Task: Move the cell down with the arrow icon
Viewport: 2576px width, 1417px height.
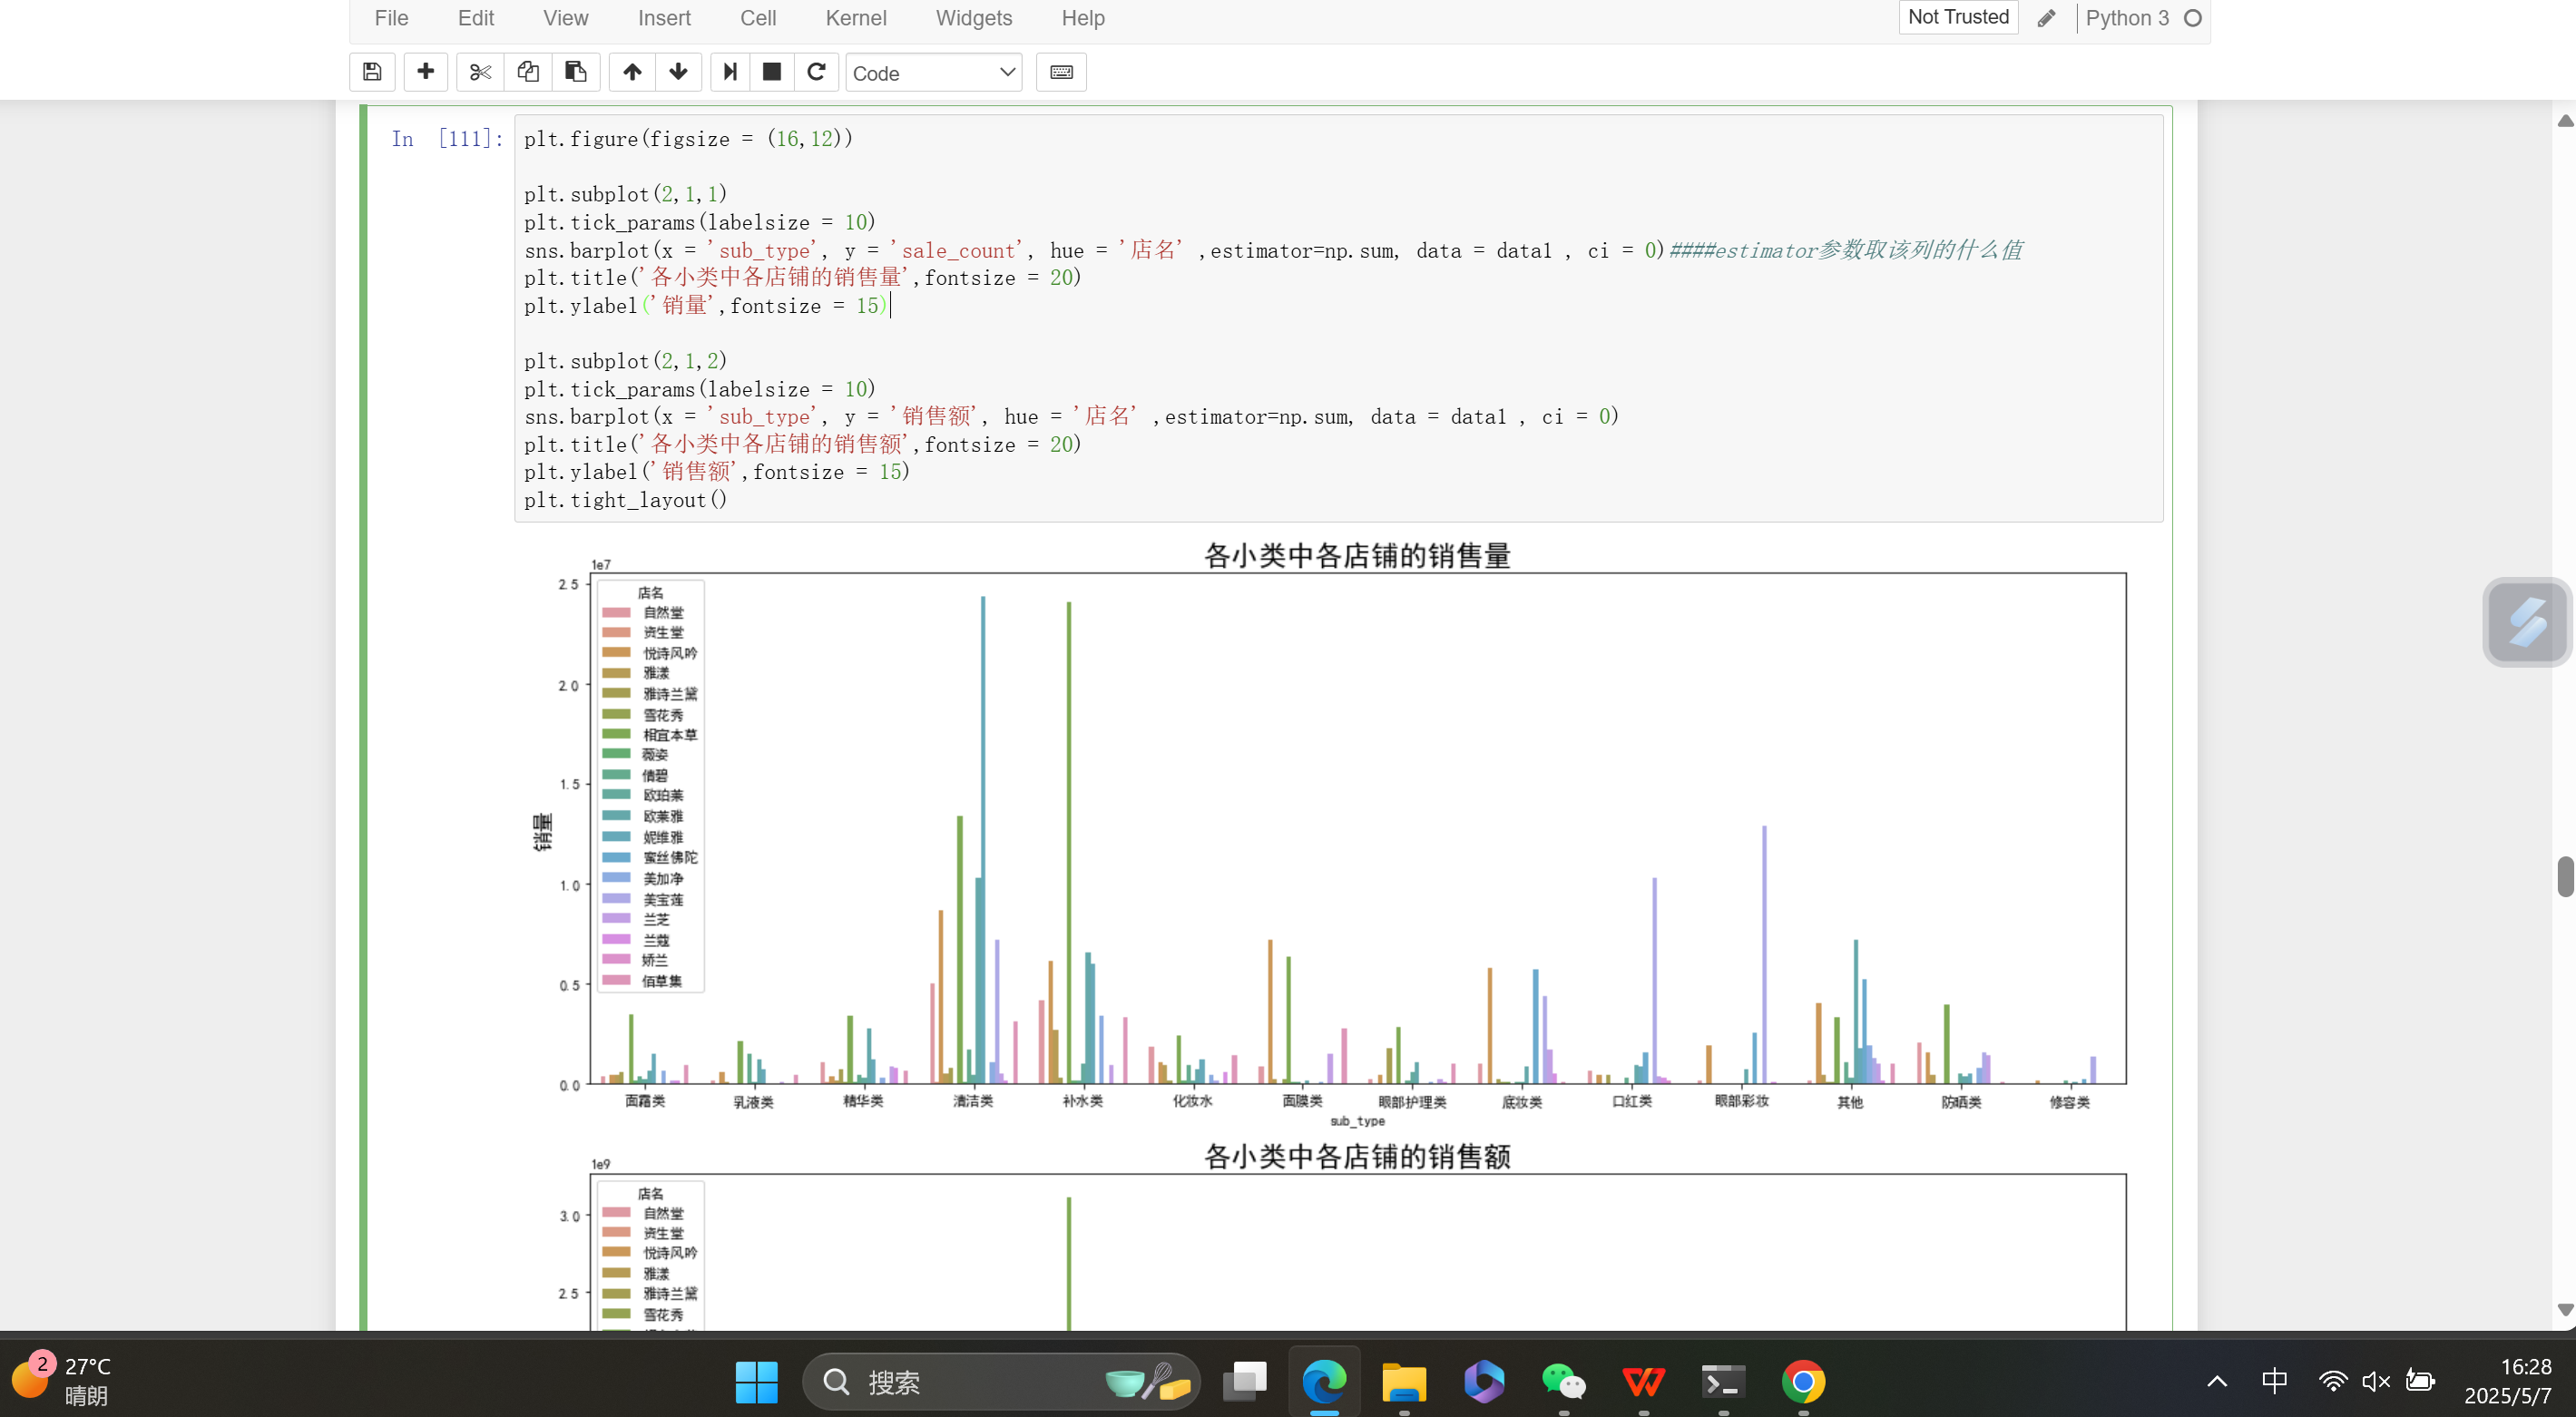Action: (x=678, y=72)
